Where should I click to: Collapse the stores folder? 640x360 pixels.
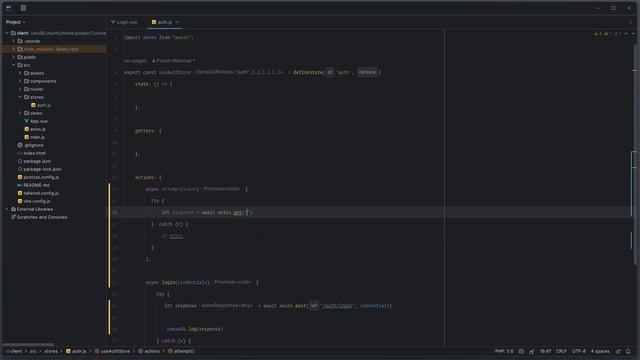(x=20, y=97)
